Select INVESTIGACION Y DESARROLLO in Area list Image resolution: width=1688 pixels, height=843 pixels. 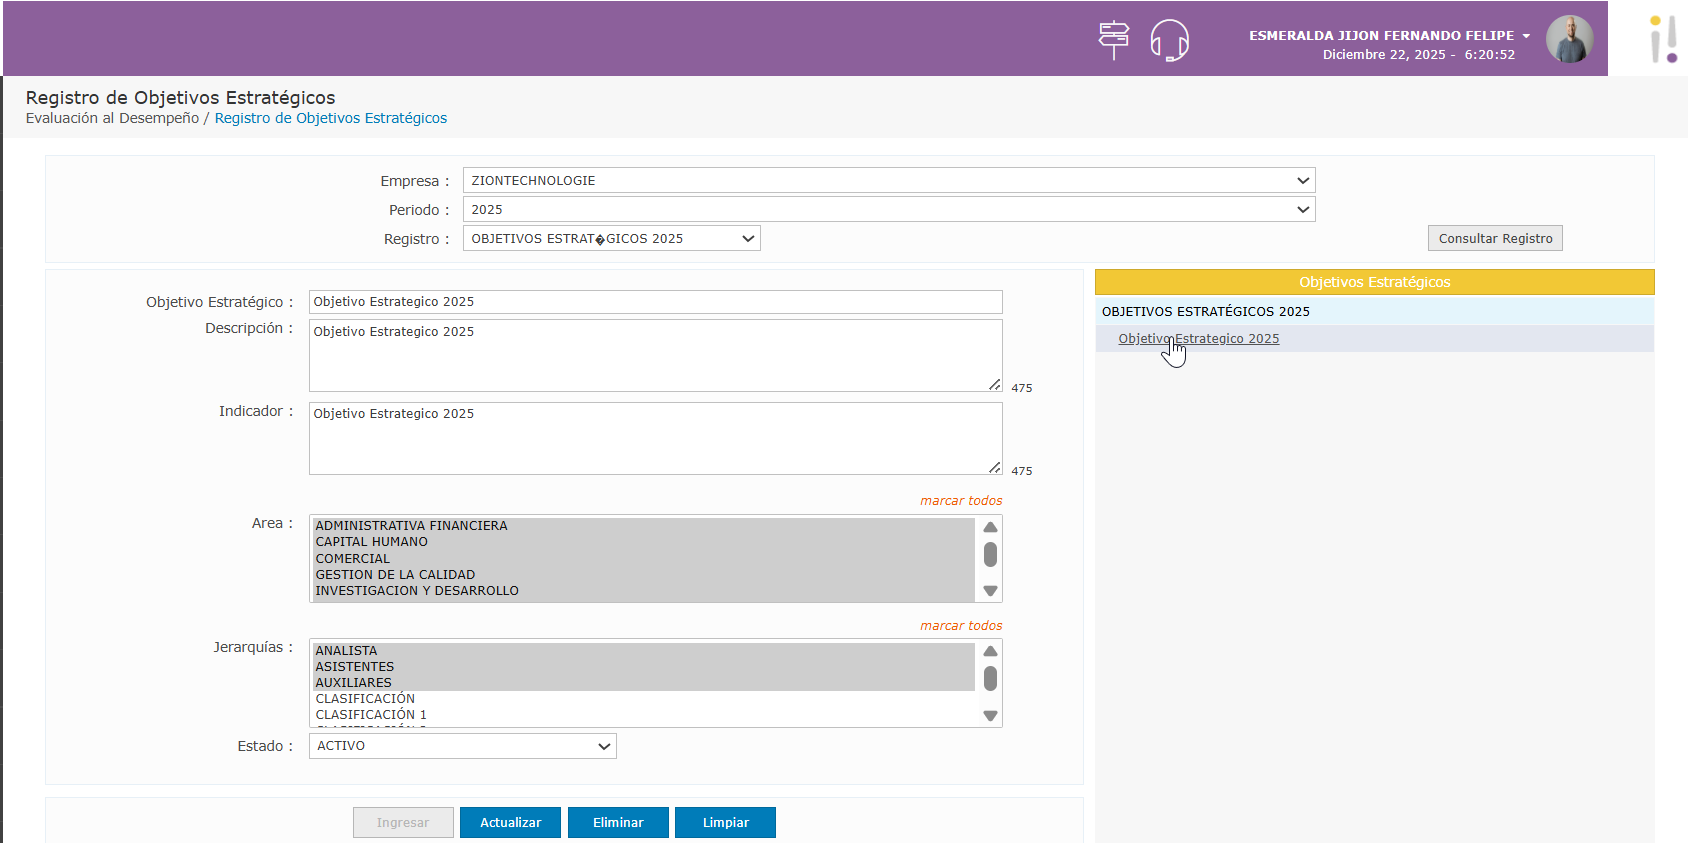[644, 591]
